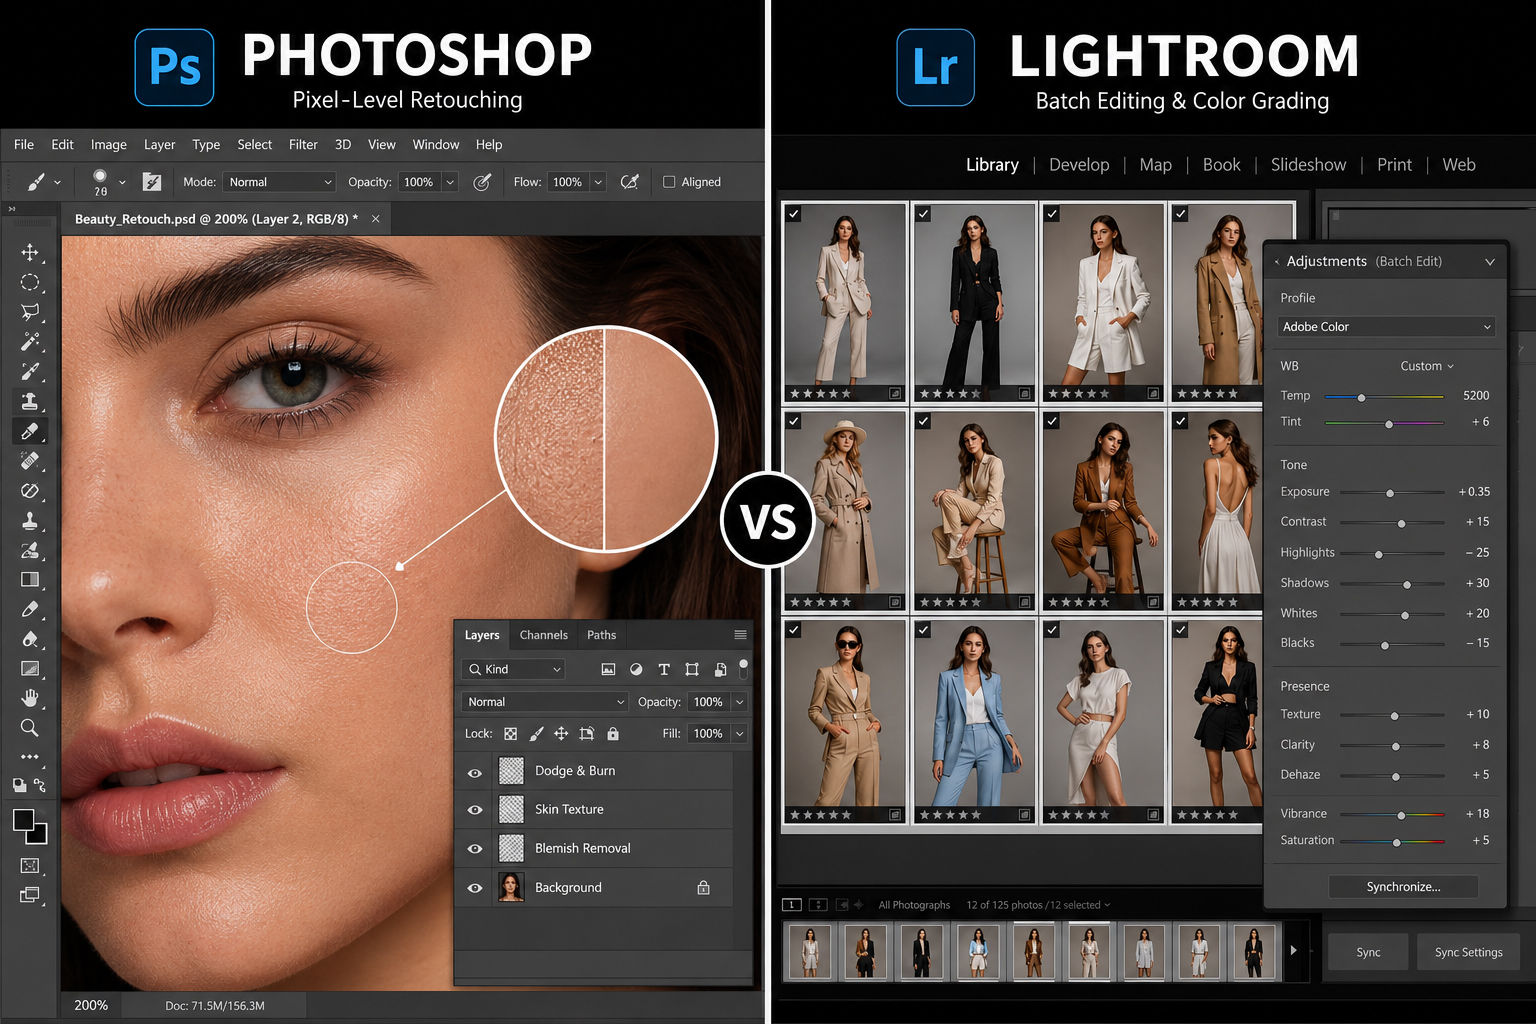
Task: Toggle layer filtering switch on/off
Action: coord(743,668)
